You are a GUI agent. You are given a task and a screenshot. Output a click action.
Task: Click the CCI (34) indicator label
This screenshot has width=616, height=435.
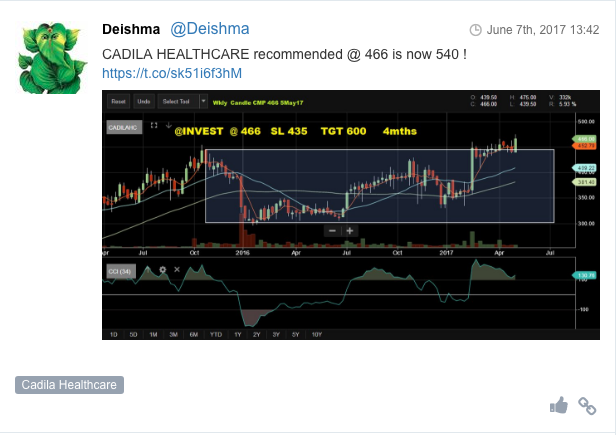point(121,272)
